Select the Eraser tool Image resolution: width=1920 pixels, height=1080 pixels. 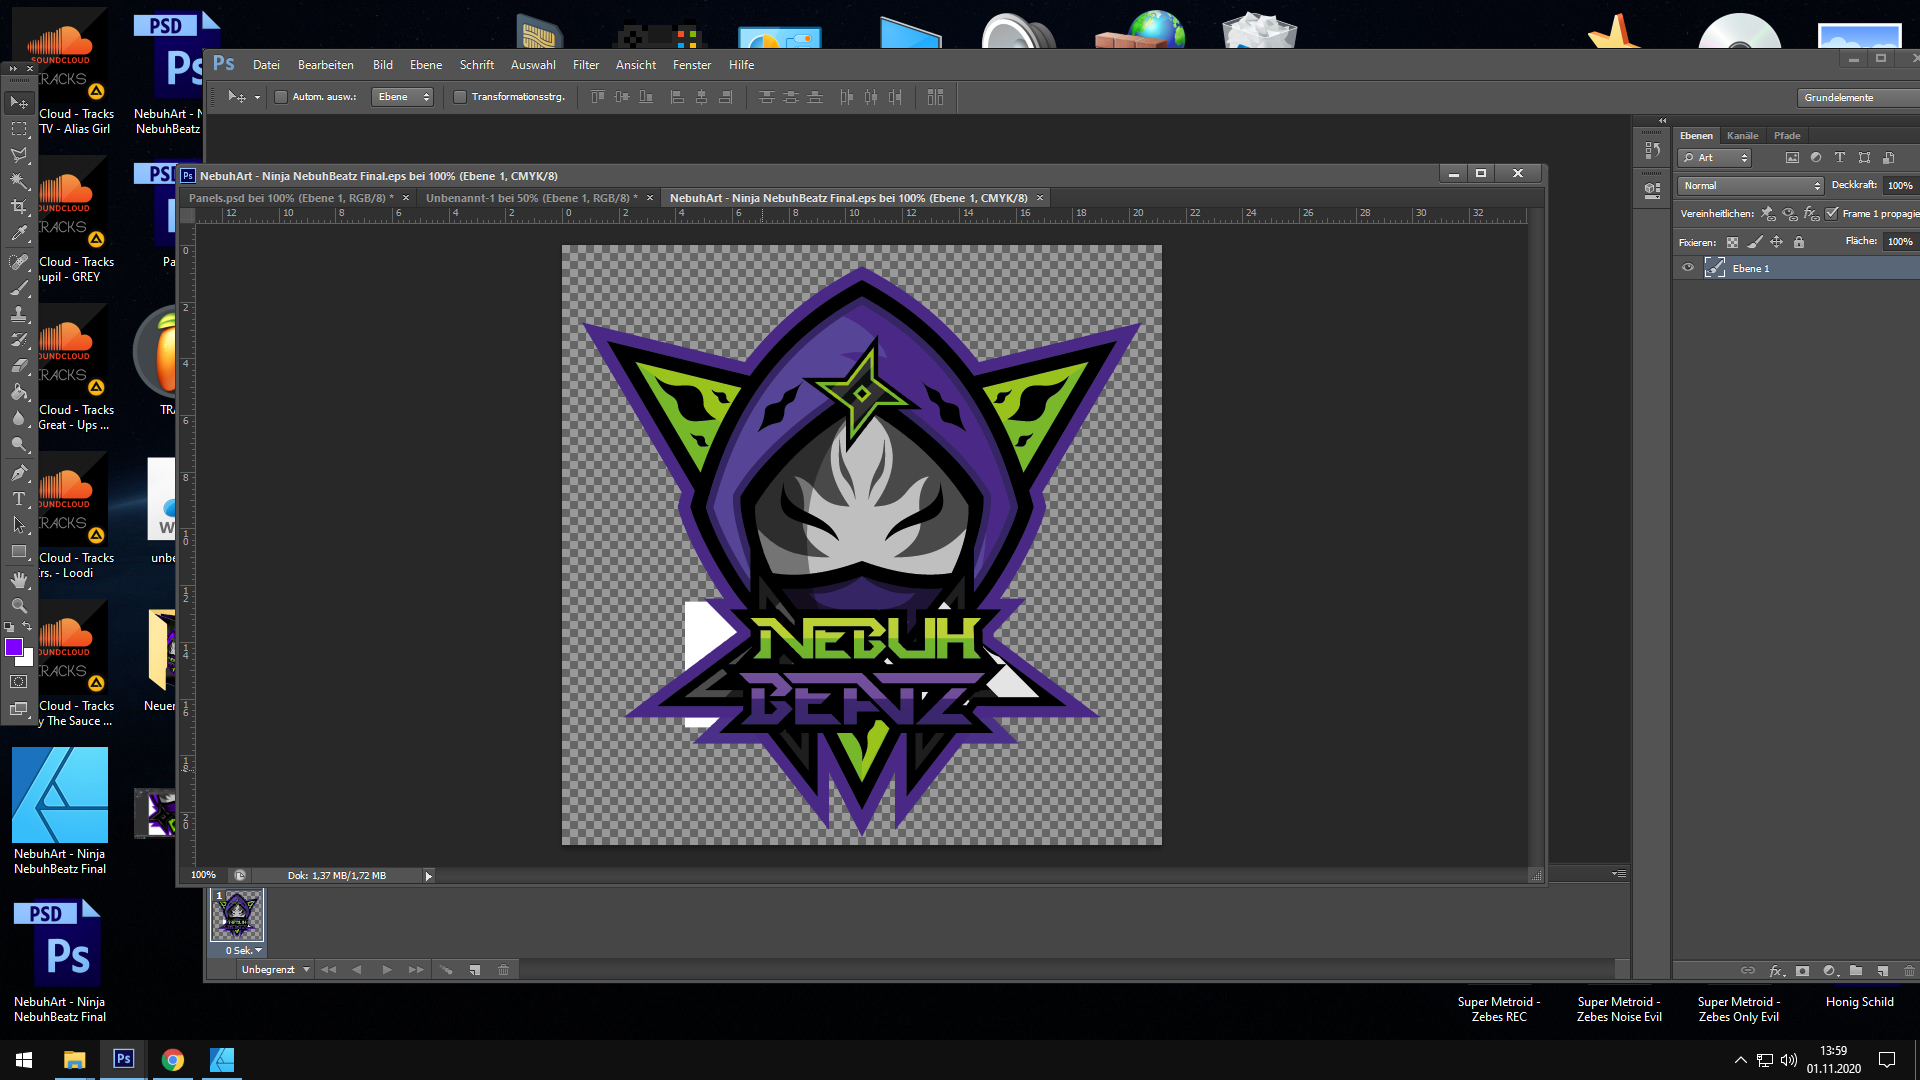19,366
